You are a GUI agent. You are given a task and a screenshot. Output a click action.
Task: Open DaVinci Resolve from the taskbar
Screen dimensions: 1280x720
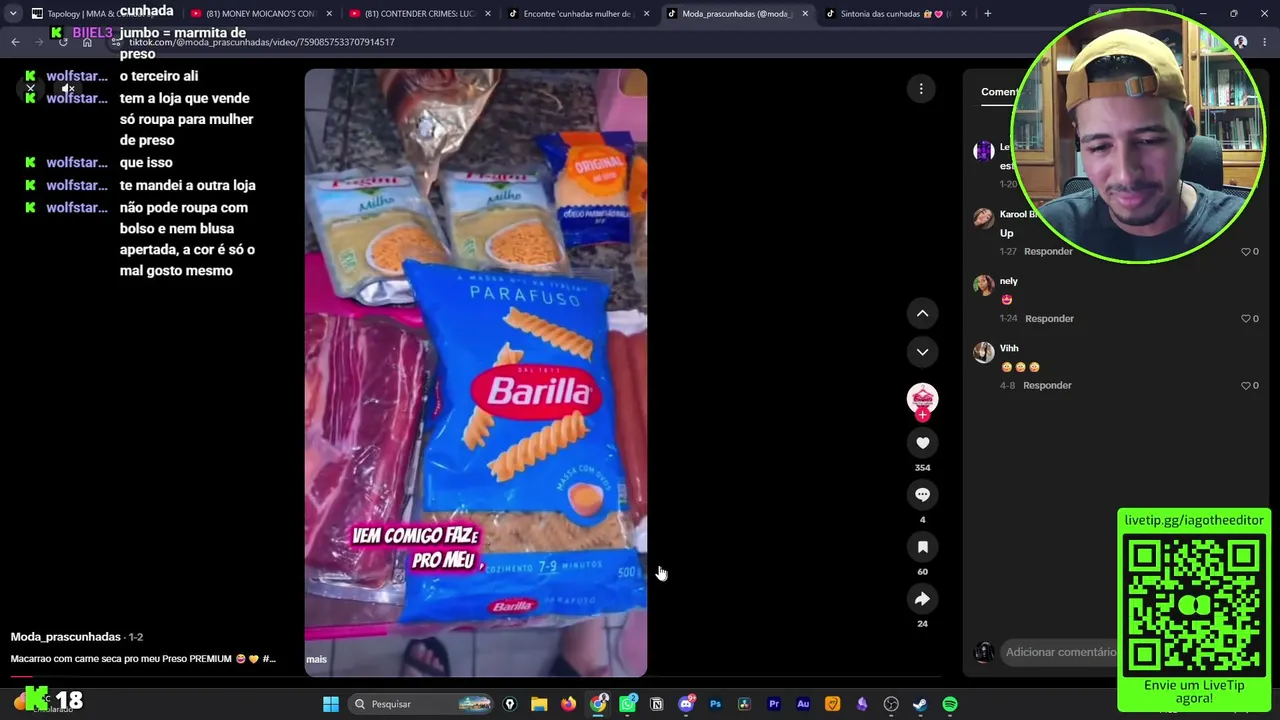pyautogui.click(x=744, y=704)
